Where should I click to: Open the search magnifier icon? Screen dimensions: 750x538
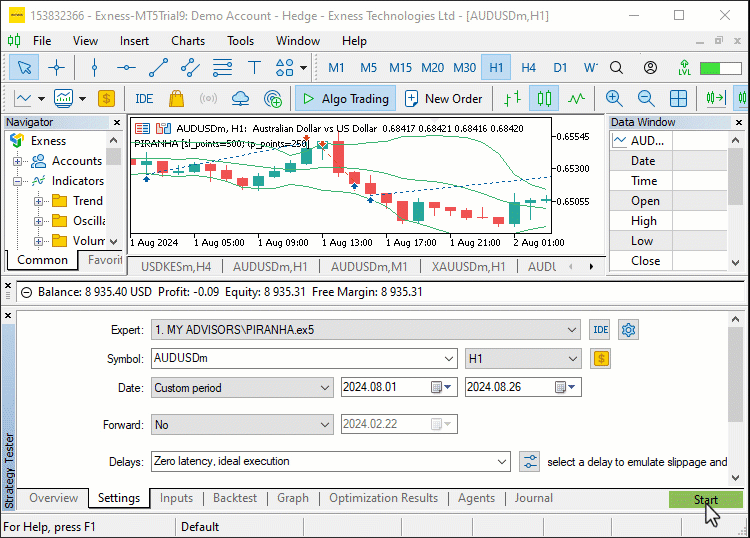coord(617,67)
